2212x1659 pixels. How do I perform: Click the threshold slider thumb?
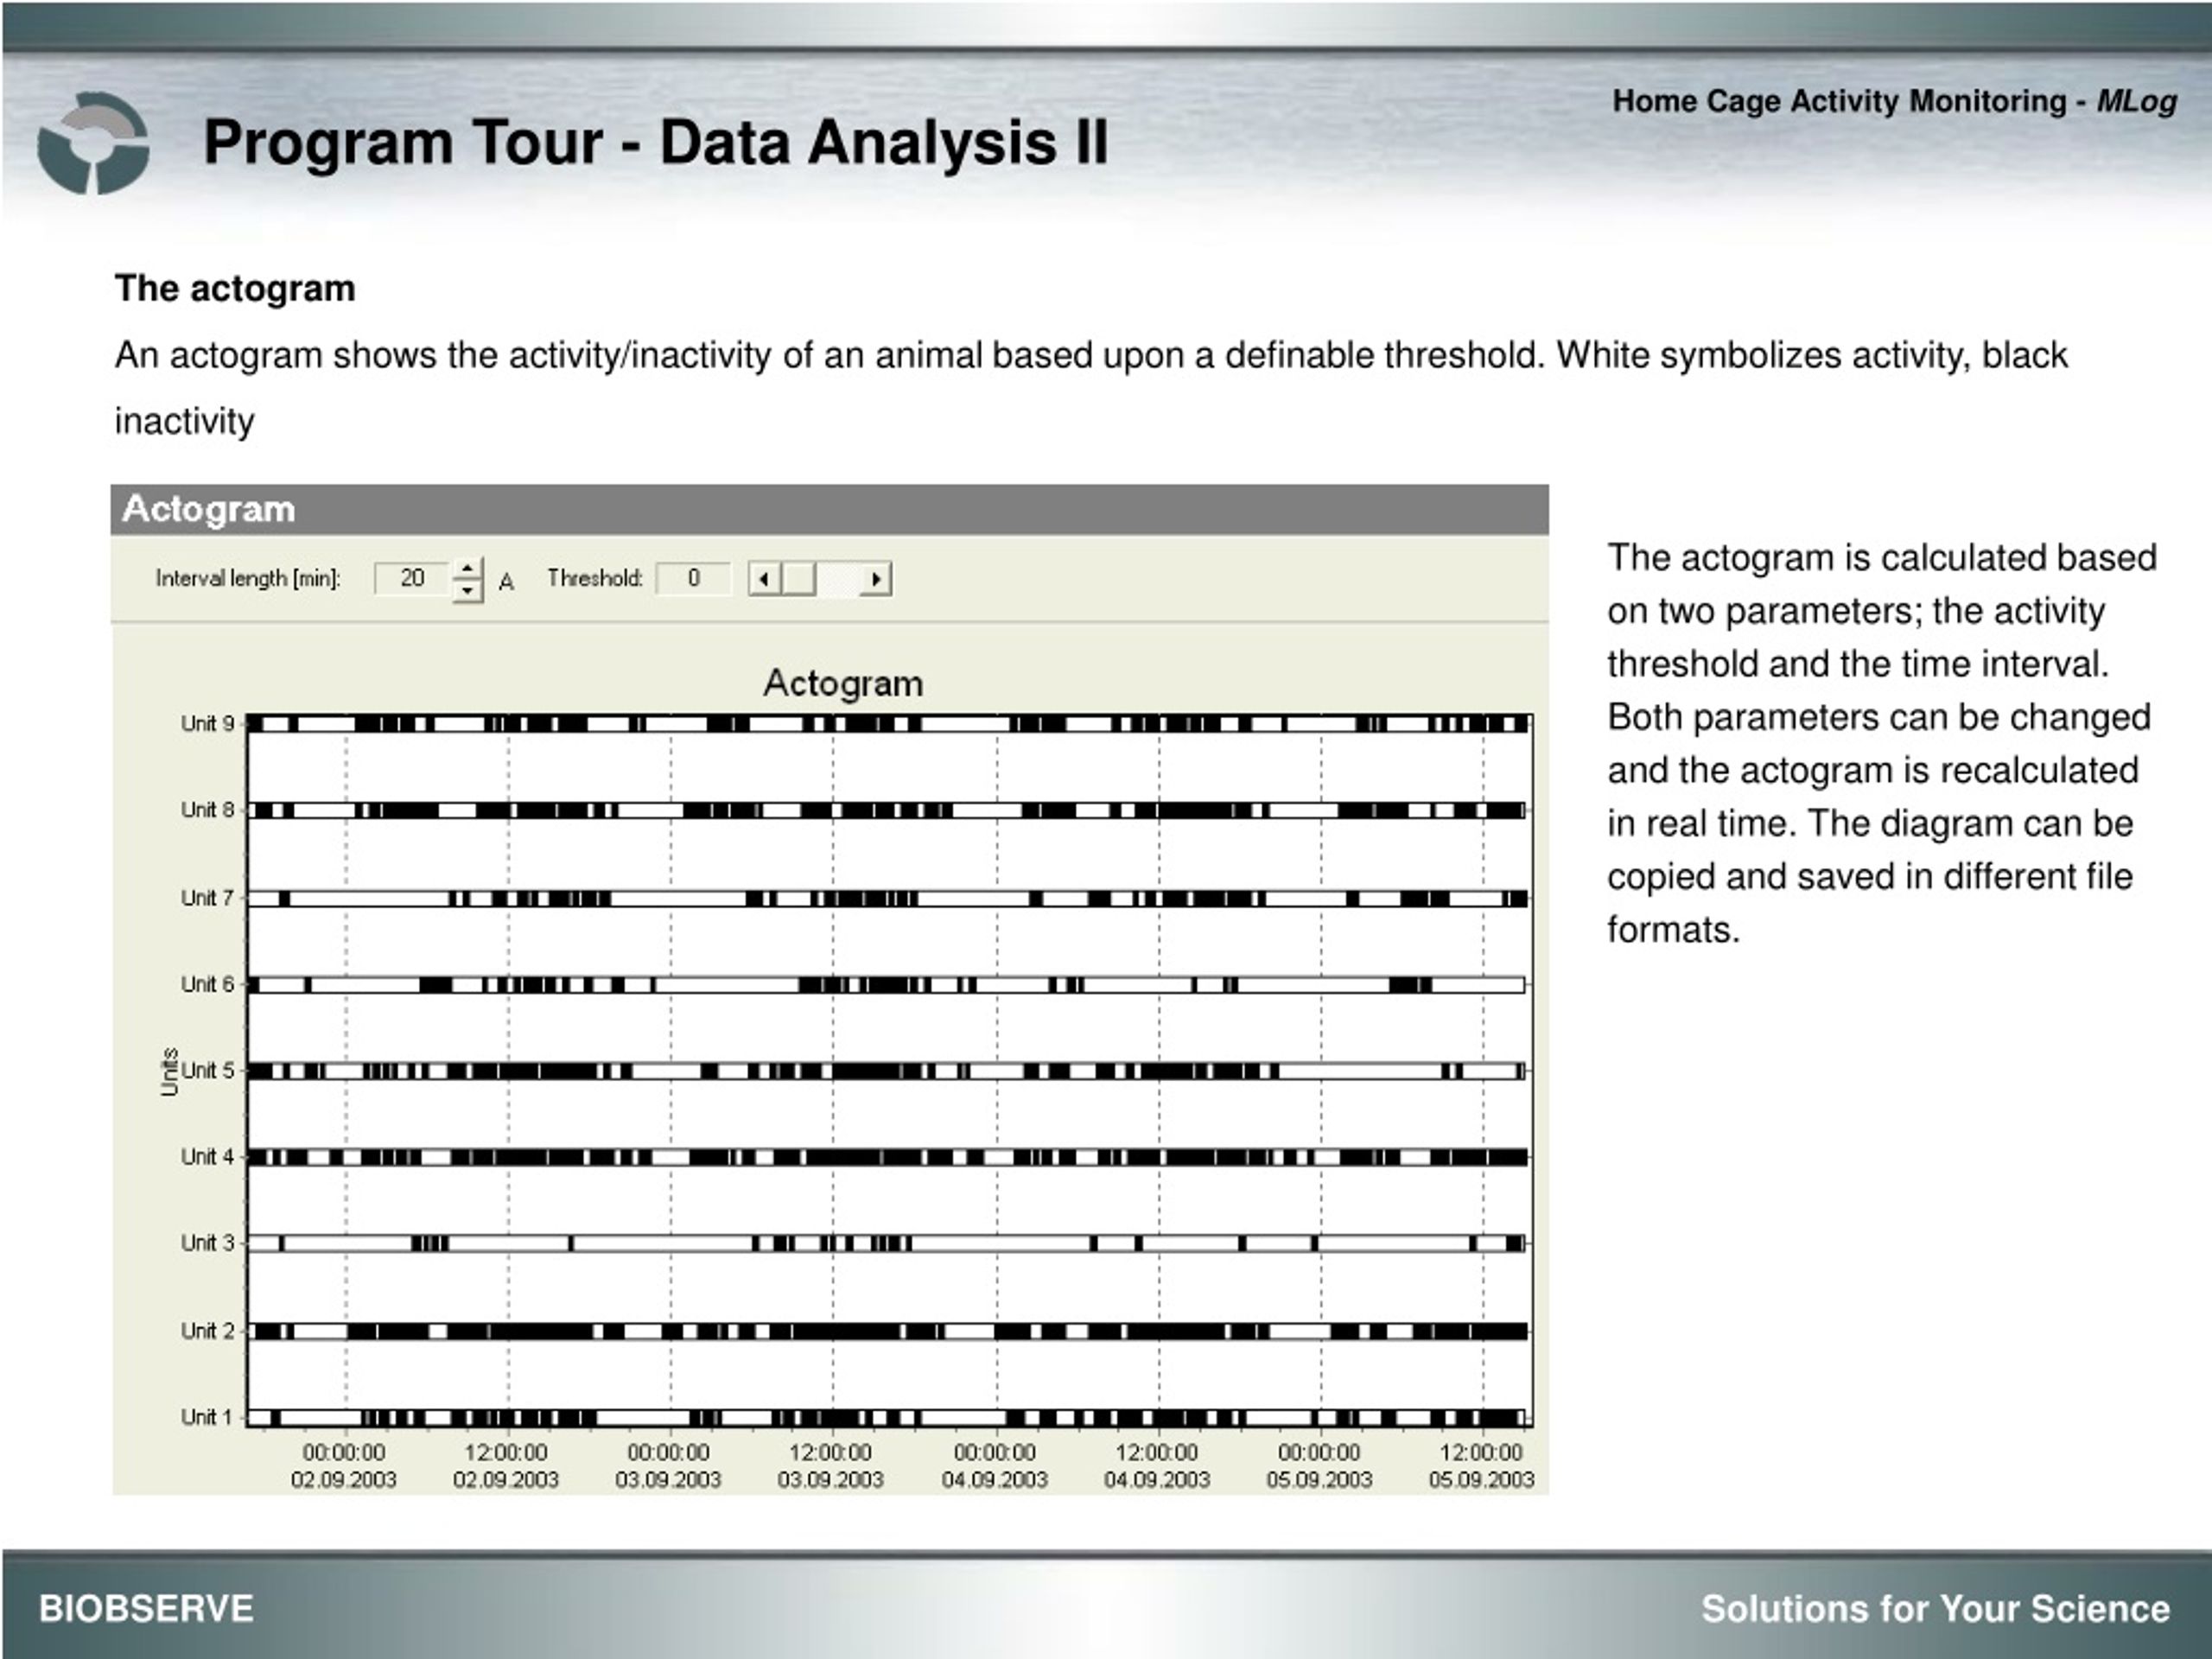(x=798, y=579)
